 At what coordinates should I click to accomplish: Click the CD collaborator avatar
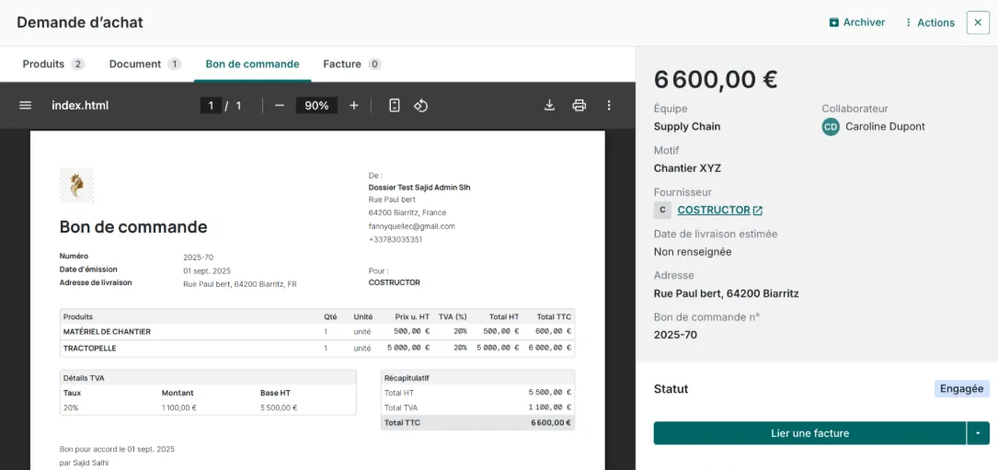(831, 127)
